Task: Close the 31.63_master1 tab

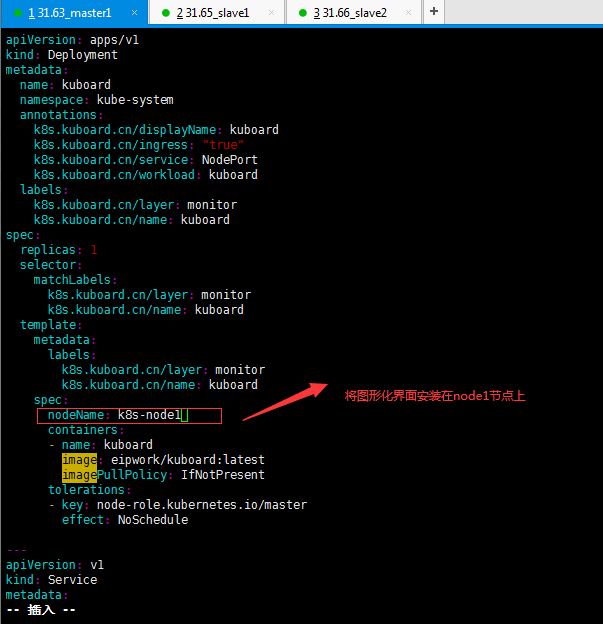Action: [x=135, y=13]
